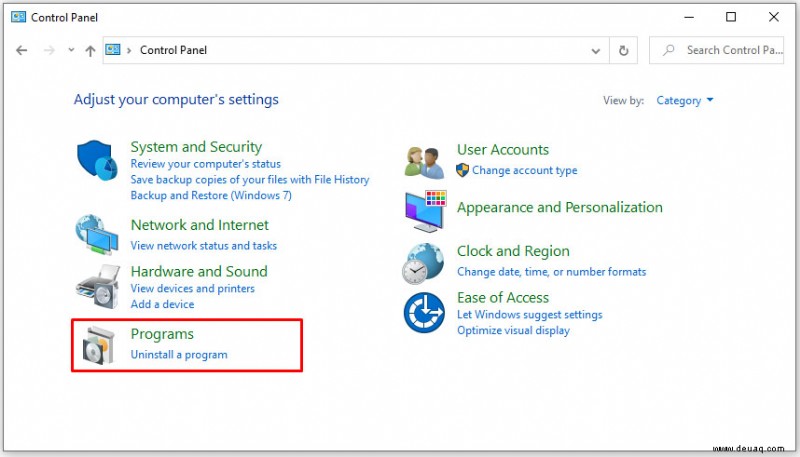
Task: Minimize the Control Panel window
Action: [689, 17]
